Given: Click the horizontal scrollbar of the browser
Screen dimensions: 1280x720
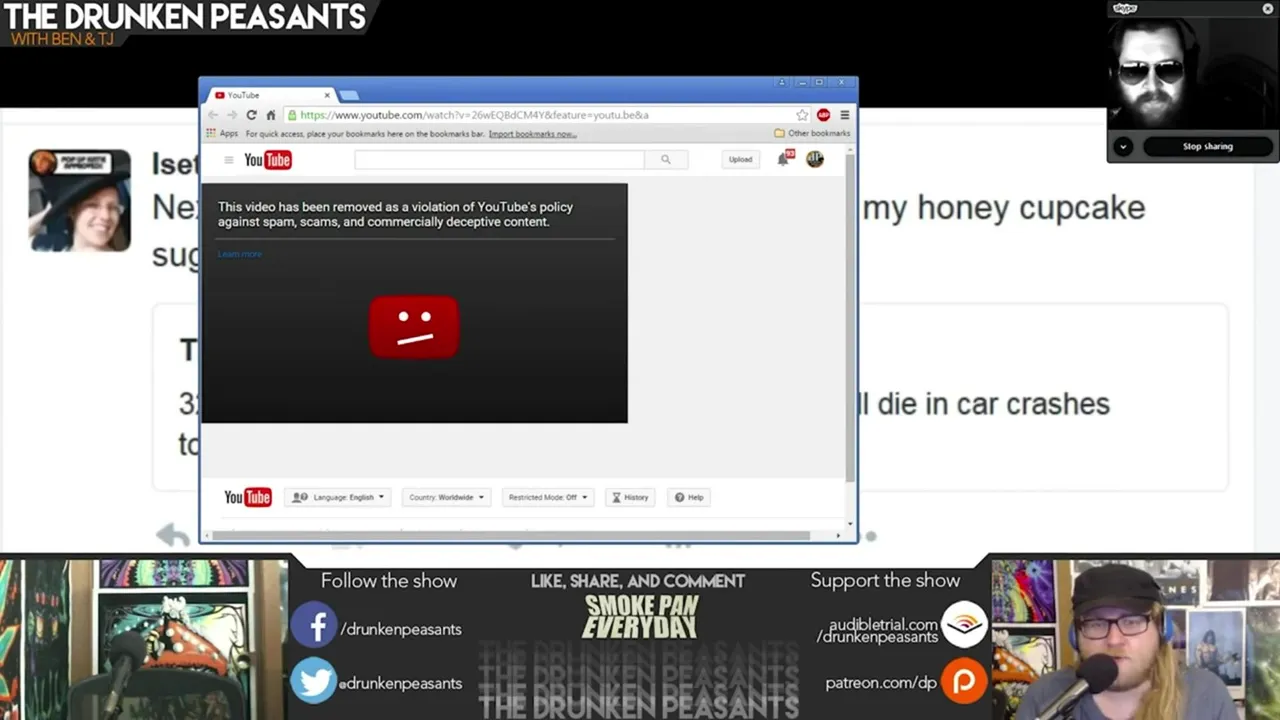Looking at the screenshot, I should coord(510,535).
